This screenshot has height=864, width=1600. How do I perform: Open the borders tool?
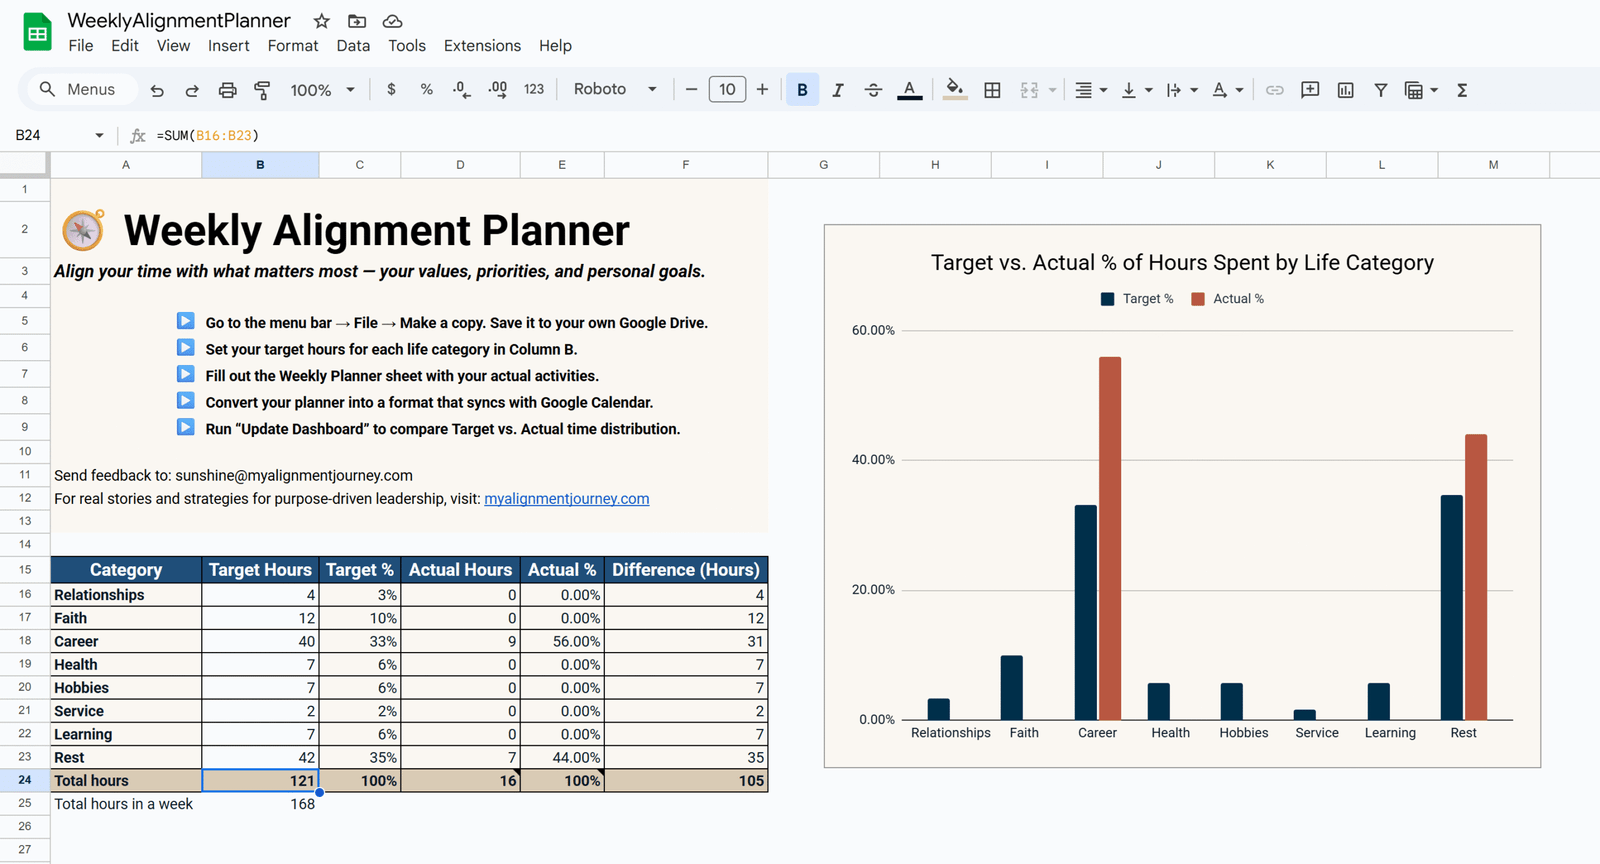click(x=992, y=90)
